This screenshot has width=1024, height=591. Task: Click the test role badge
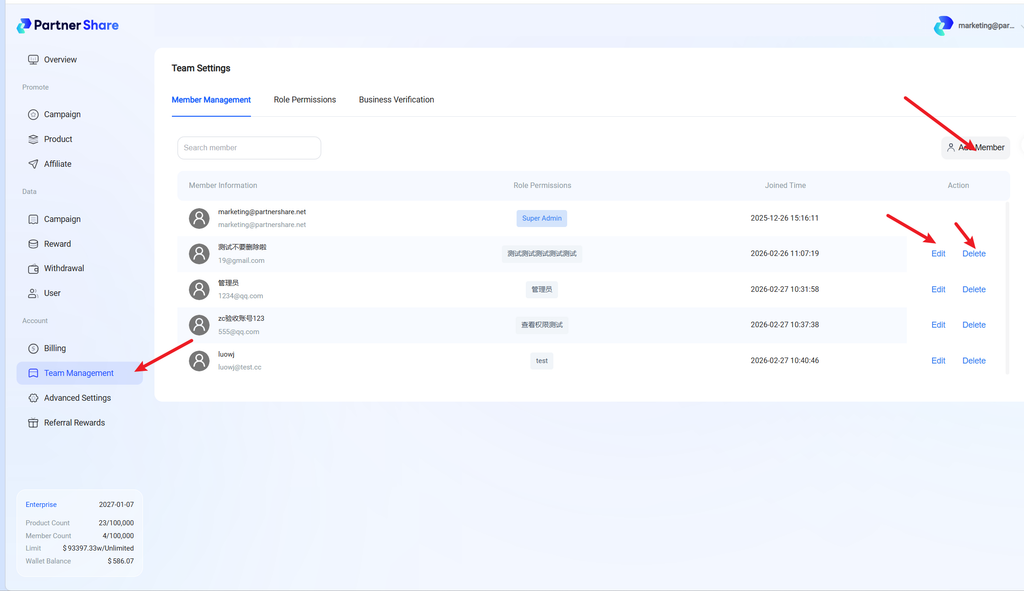pyautogui.click(x=541, y=360)
